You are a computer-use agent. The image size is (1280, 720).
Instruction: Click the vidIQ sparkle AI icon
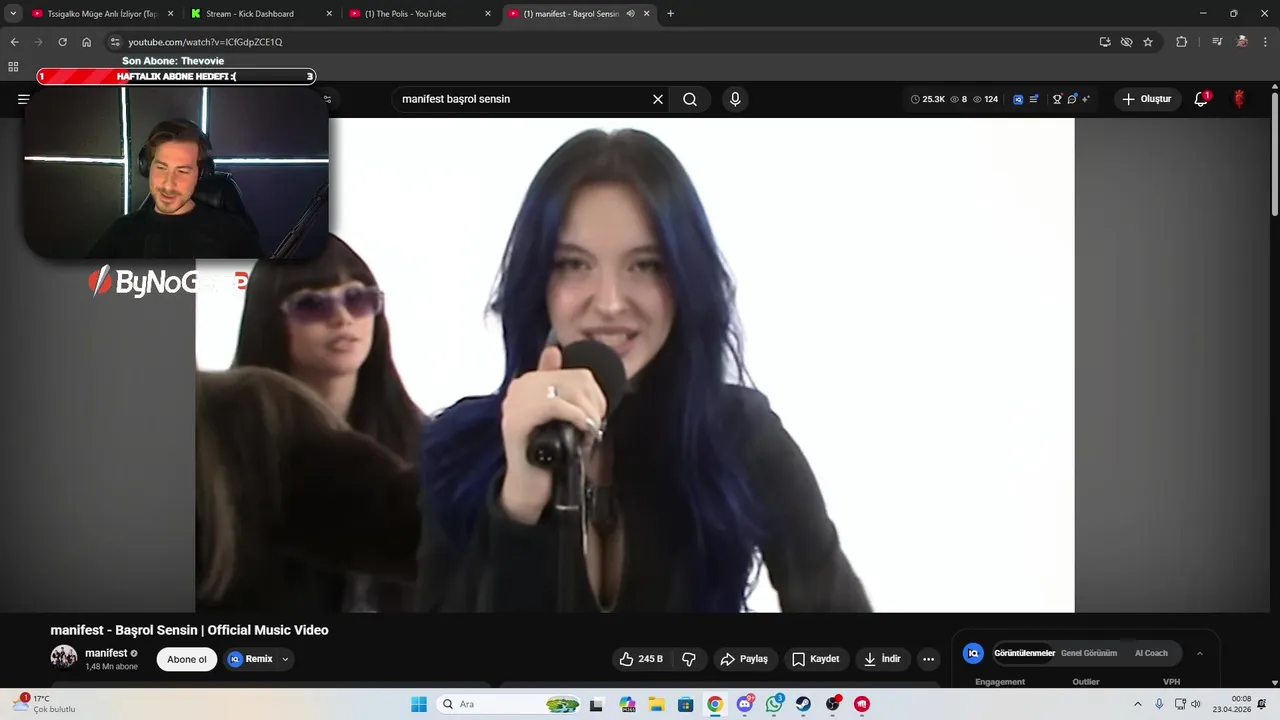coord(1086,99)
